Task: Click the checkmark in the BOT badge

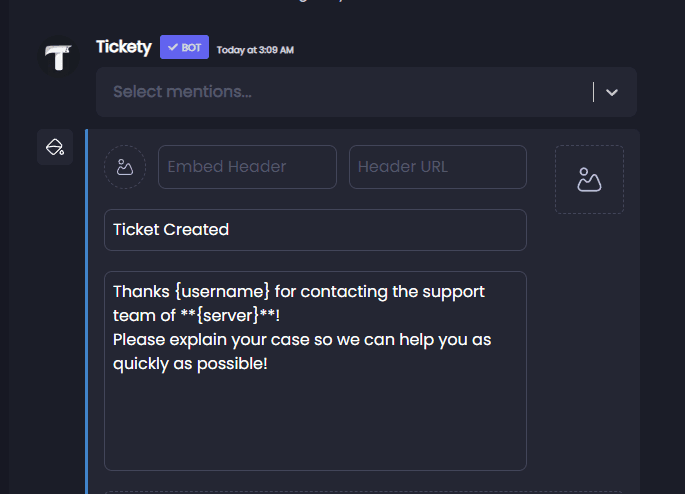Action: coord(173,47)
